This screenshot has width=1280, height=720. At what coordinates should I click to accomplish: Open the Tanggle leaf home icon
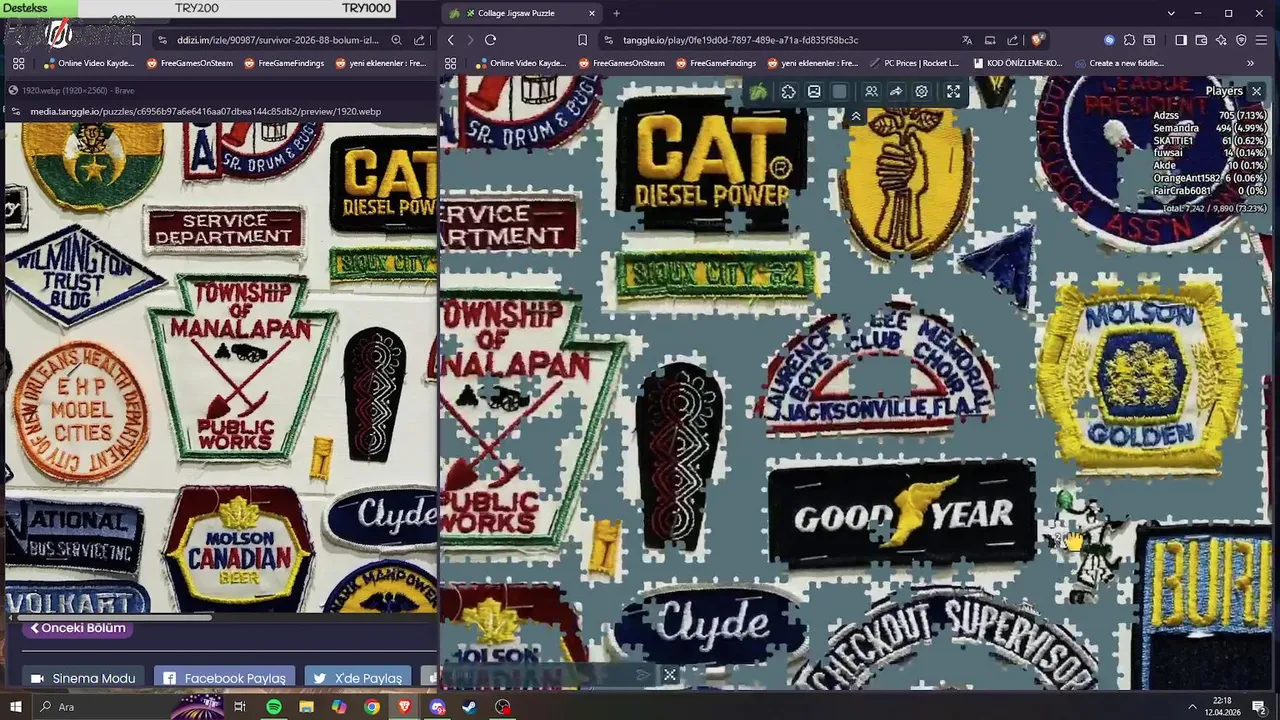pos(759,91)
